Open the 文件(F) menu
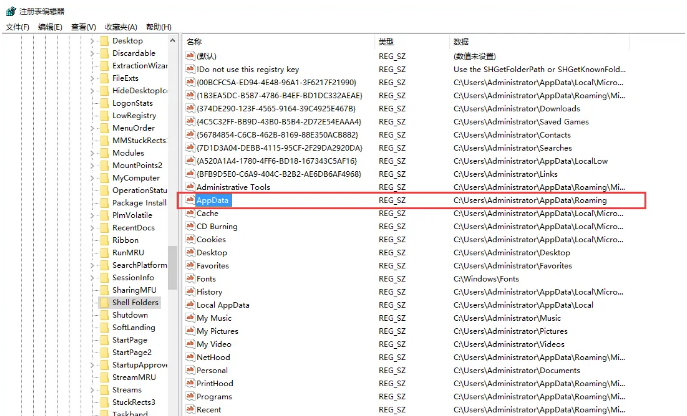This screenshot has width=687, height=416. (x=17, y=27)
